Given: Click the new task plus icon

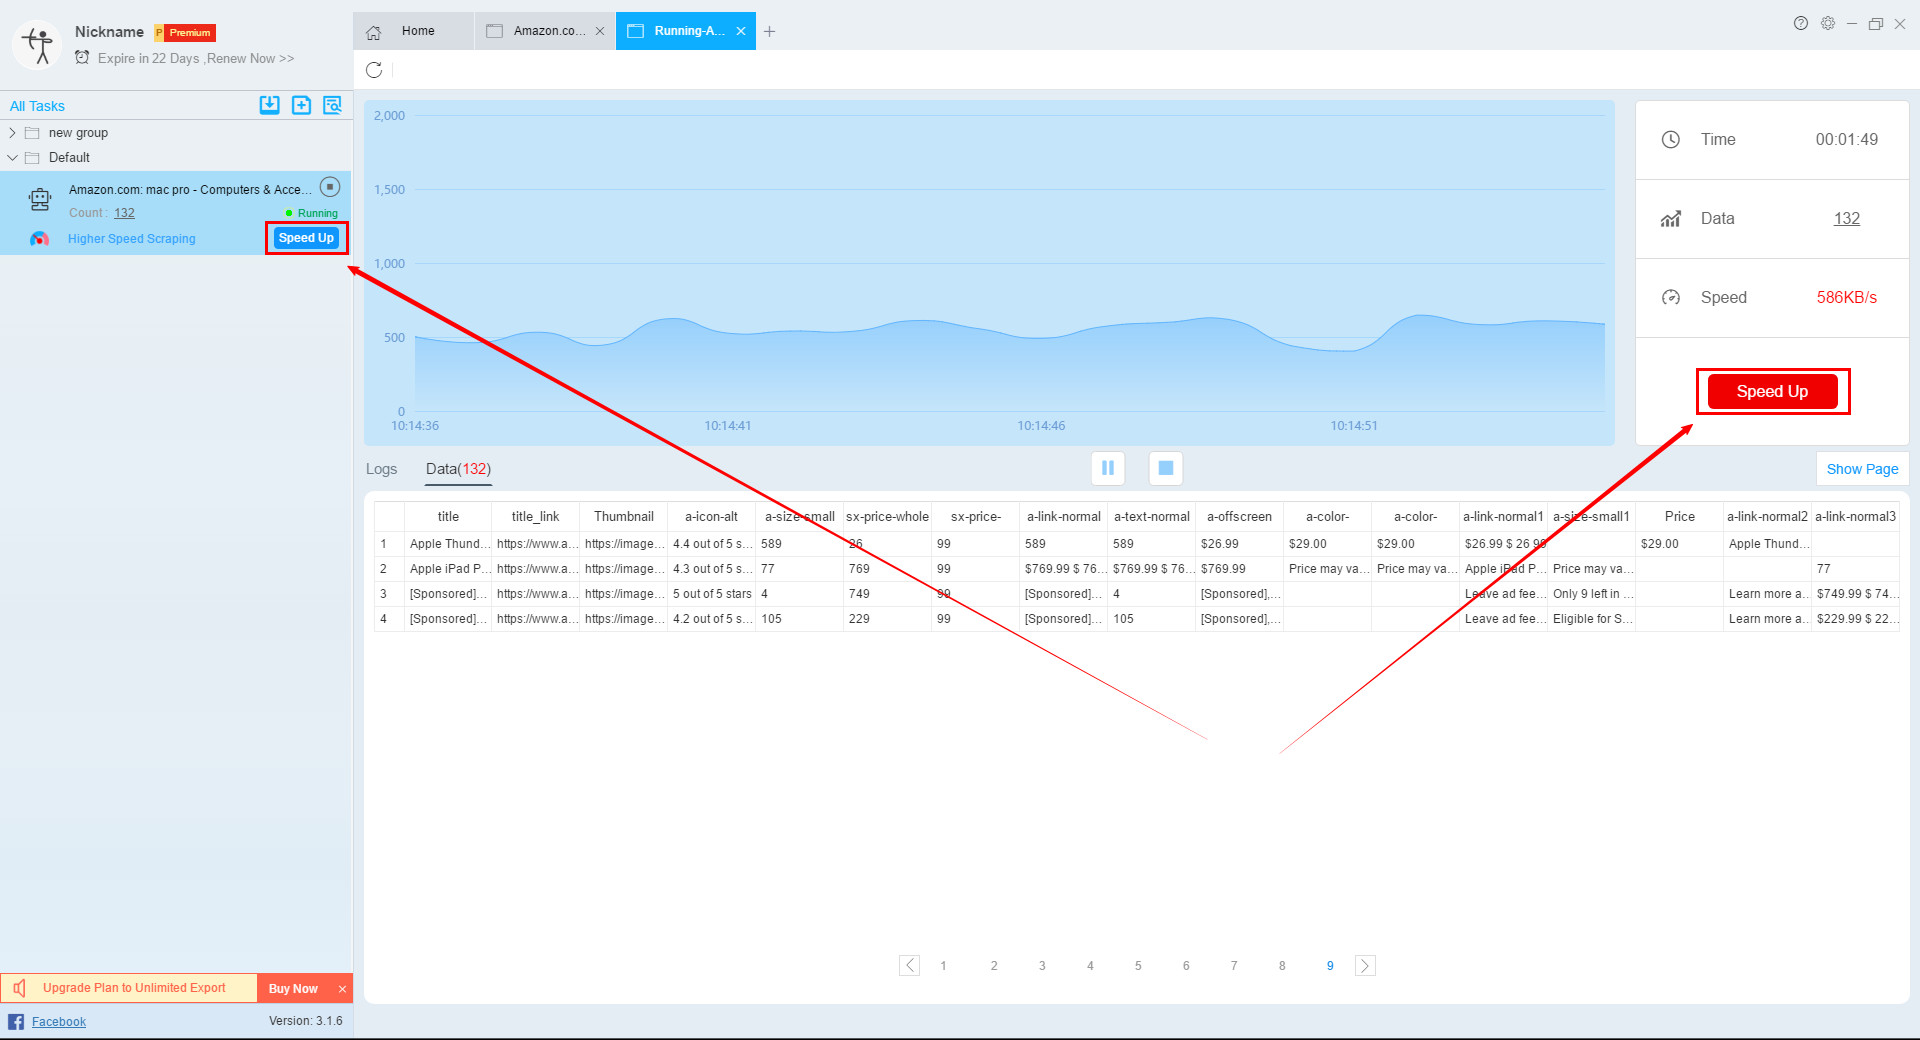Looking at the screenshot, I should pyautogui.click(x=301, y=105).
